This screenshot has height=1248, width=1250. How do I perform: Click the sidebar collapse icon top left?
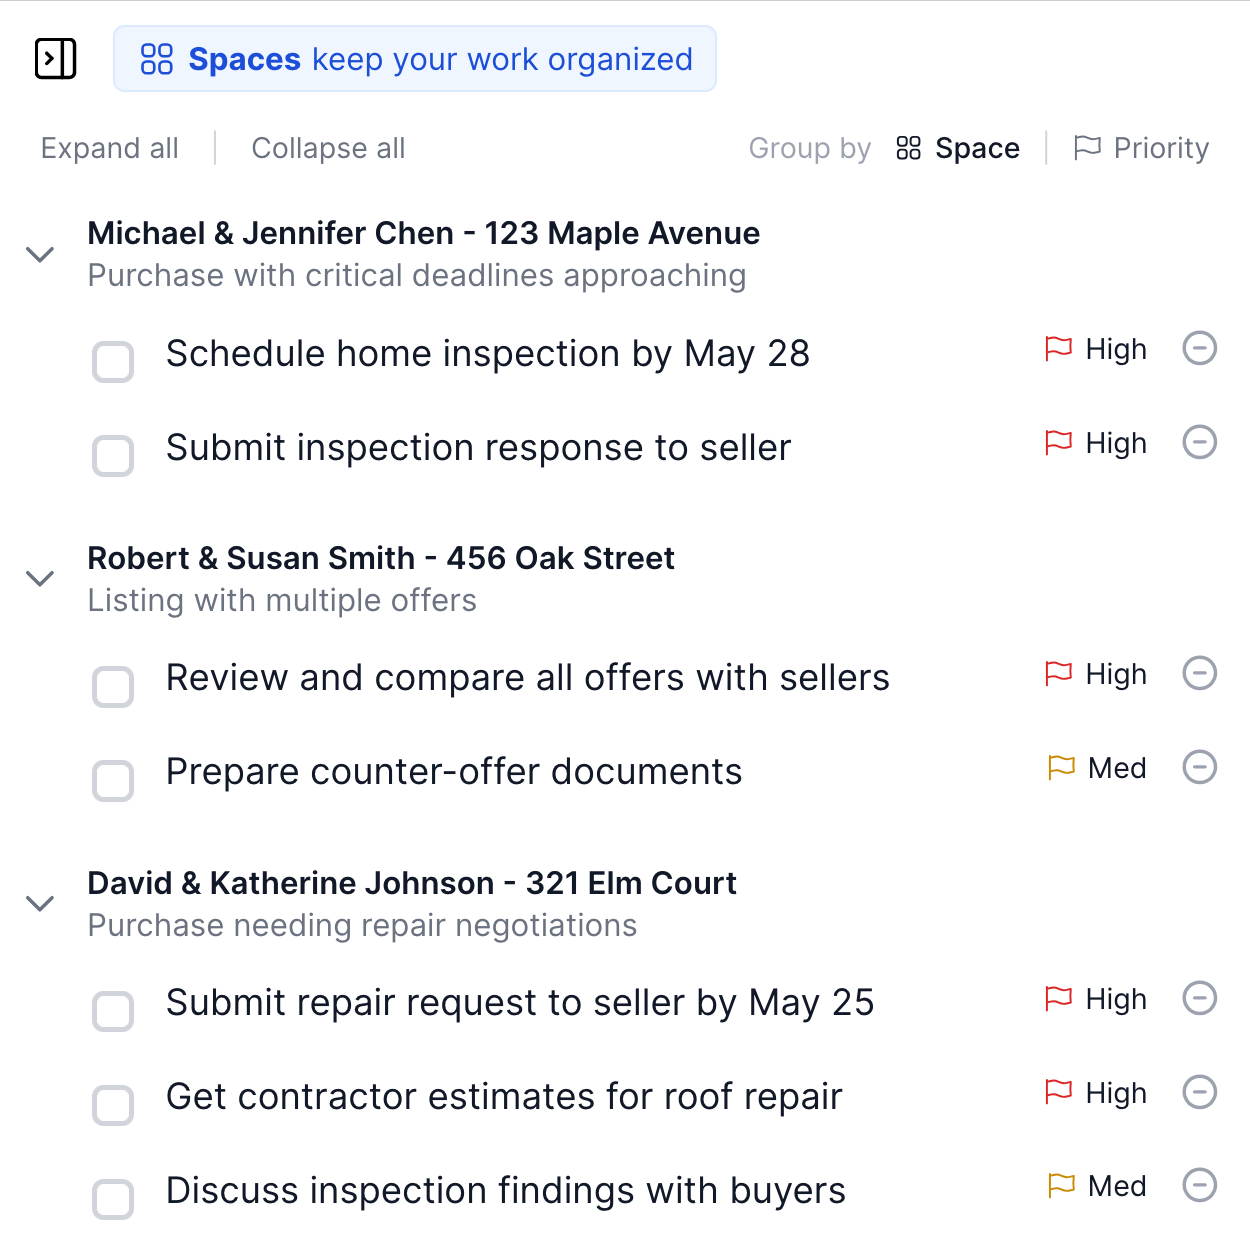pyautogui.click(x=56, y=59)
